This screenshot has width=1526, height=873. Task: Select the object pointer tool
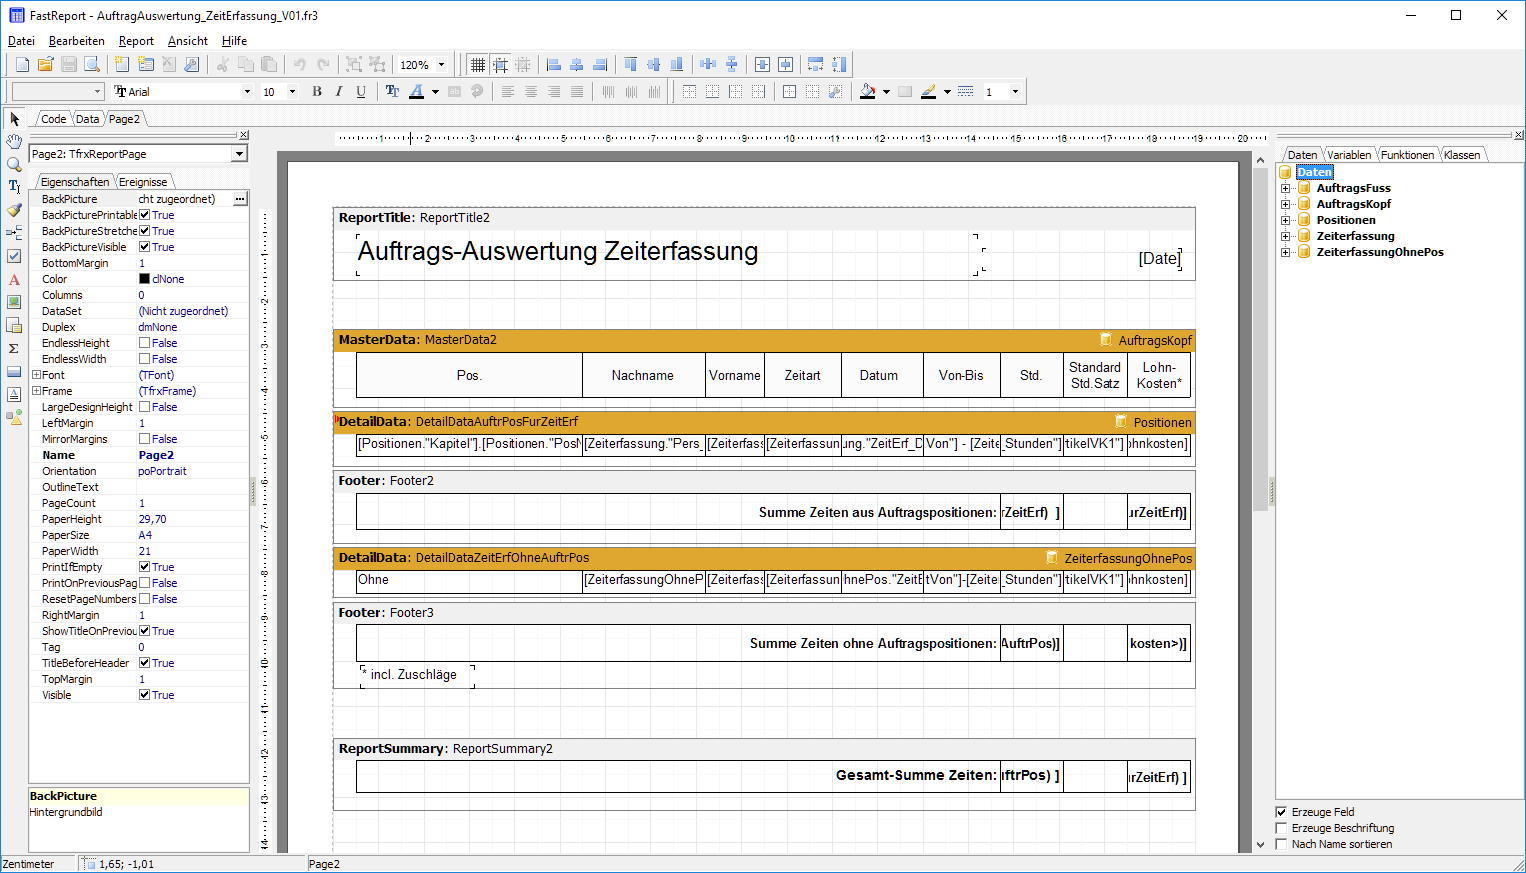[14, 119]
